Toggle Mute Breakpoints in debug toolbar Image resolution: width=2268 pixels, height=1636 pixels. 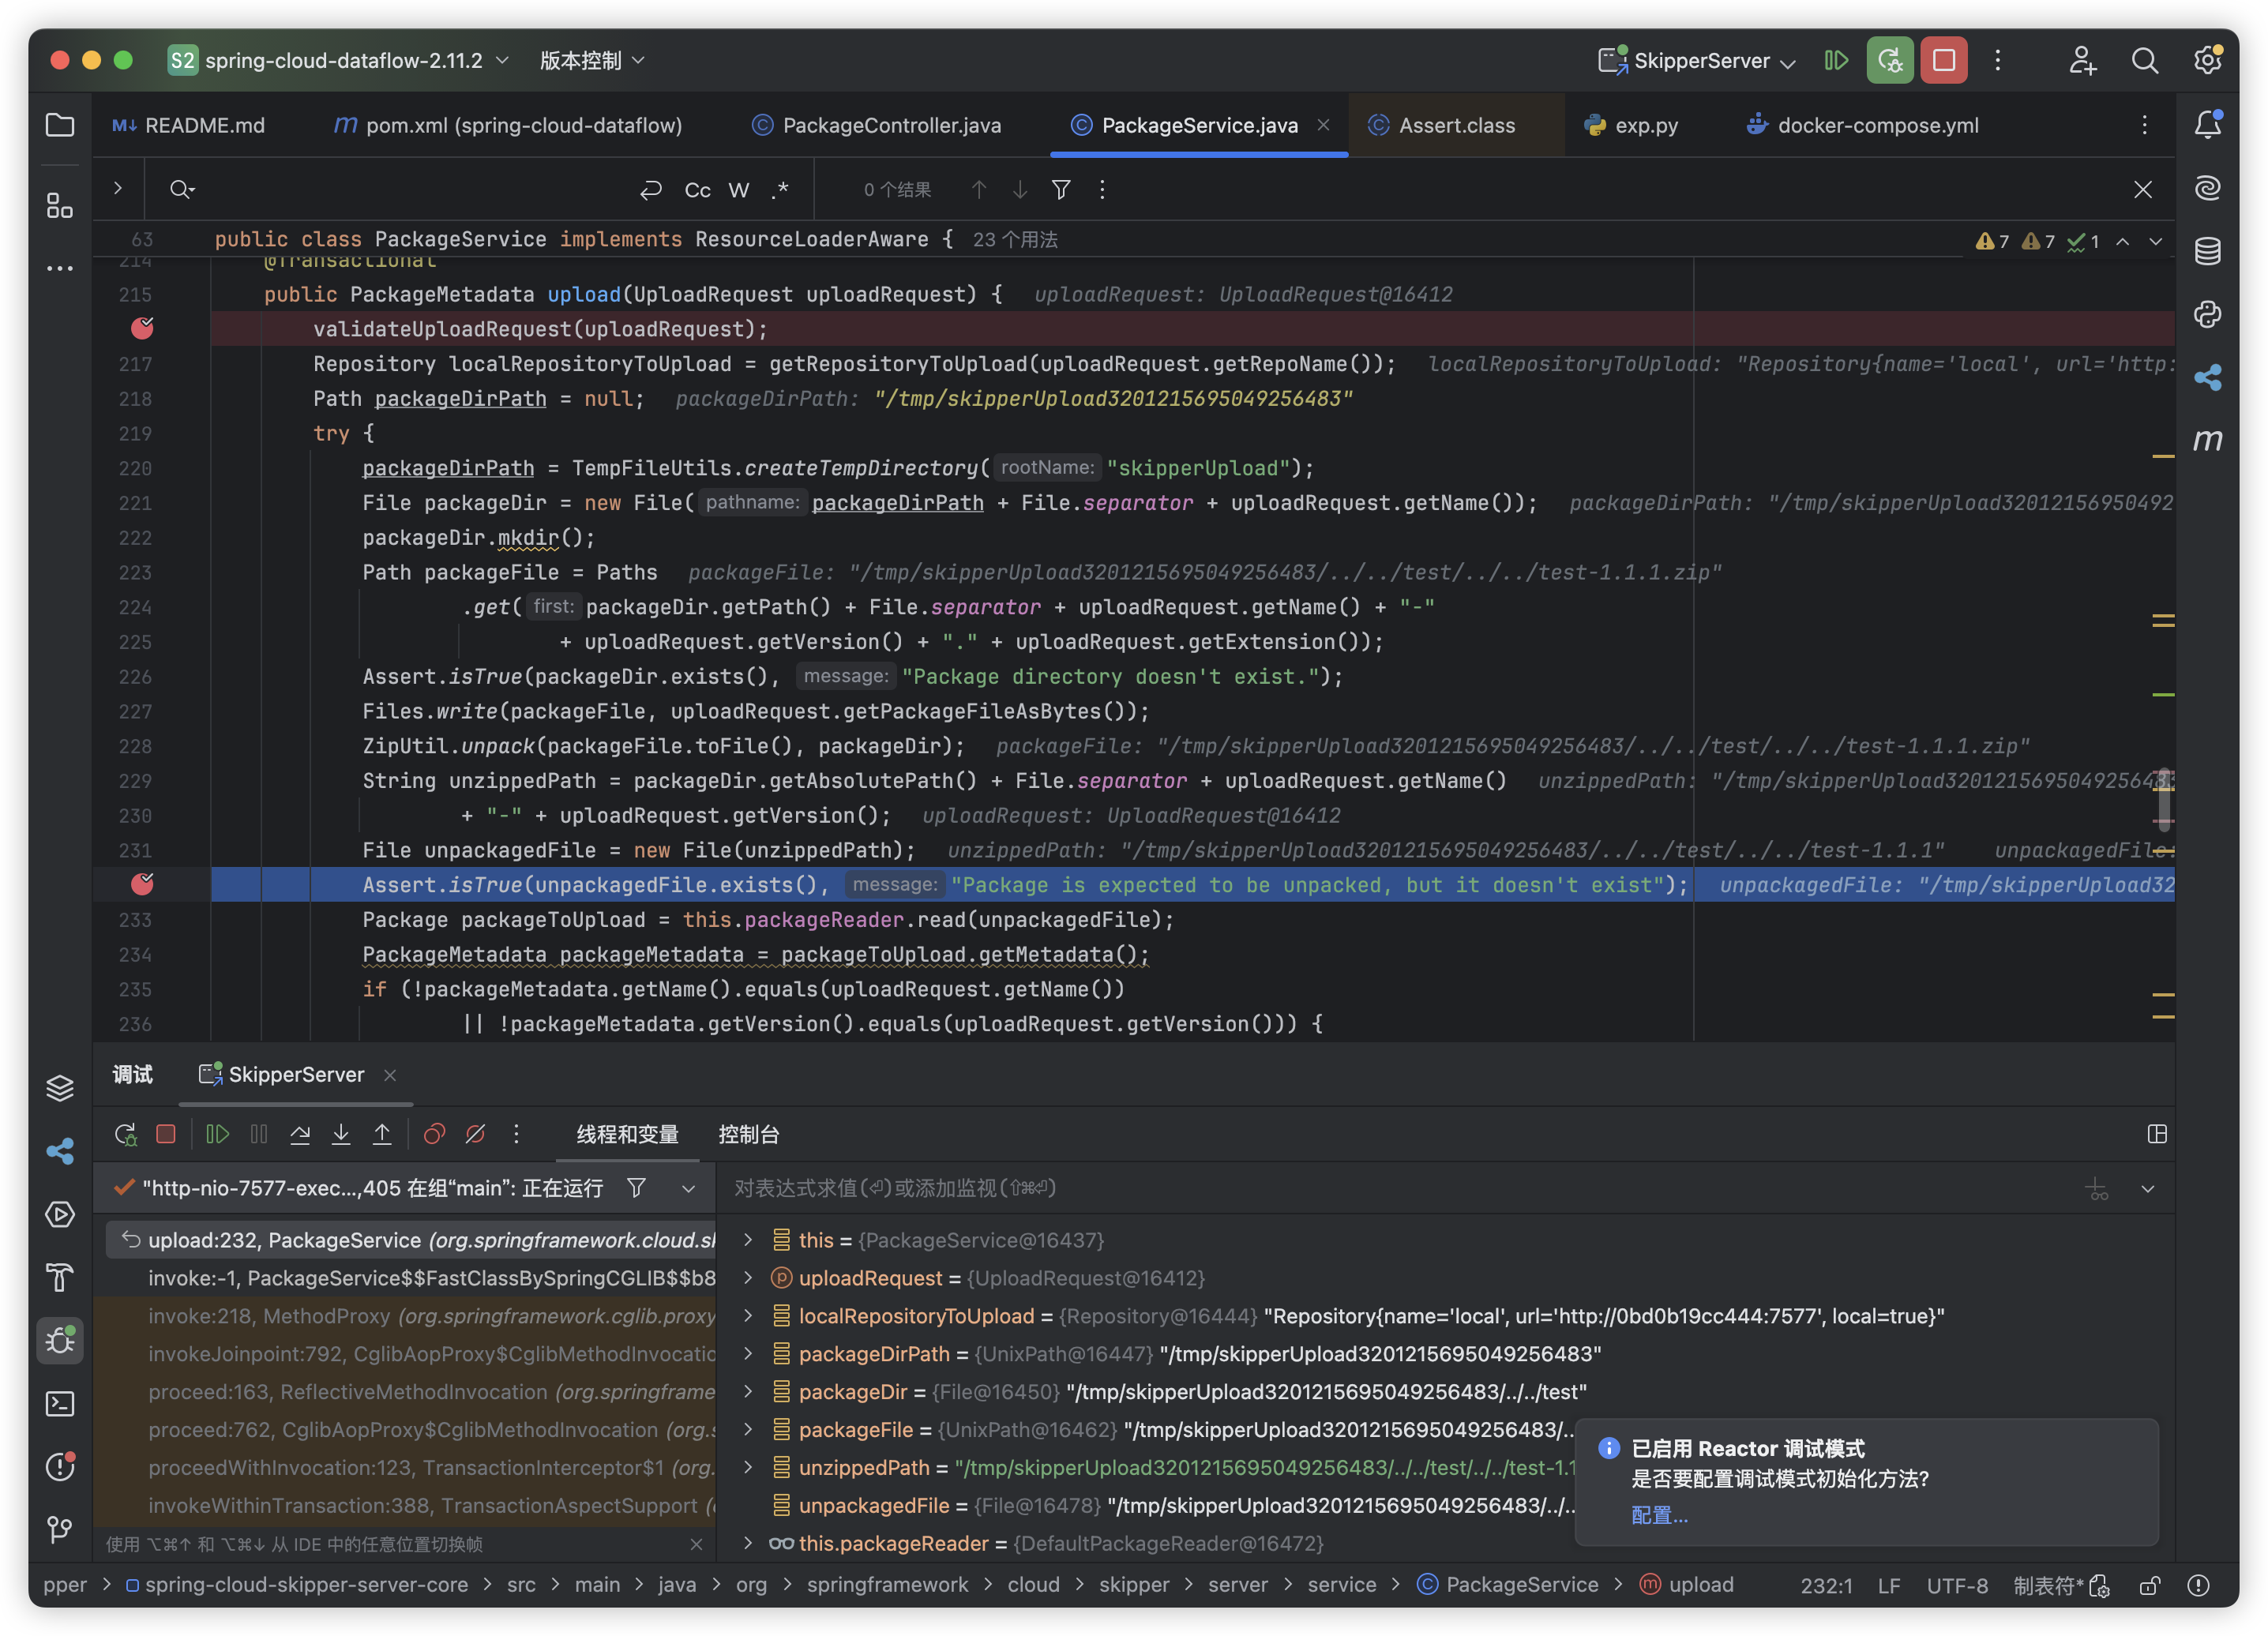point(476,1134)
